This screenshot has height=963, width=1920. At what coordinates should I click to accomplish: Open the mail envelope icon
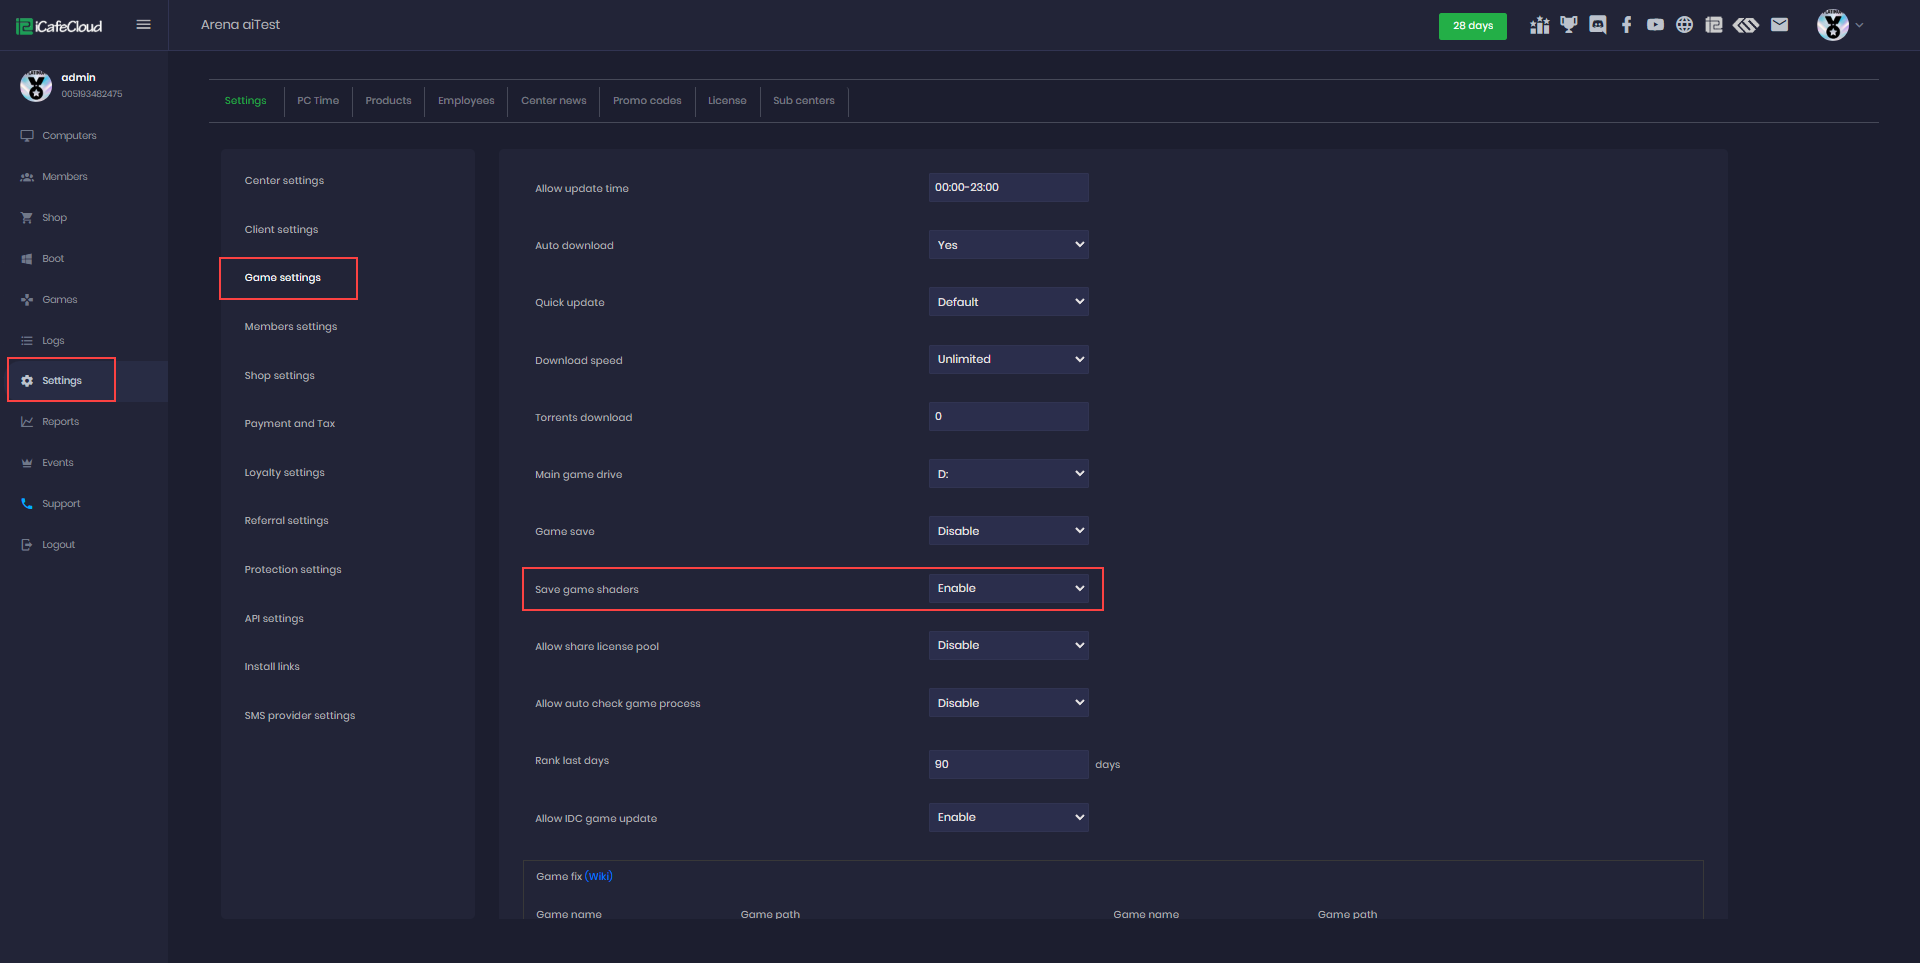(x=1779, y=25)
